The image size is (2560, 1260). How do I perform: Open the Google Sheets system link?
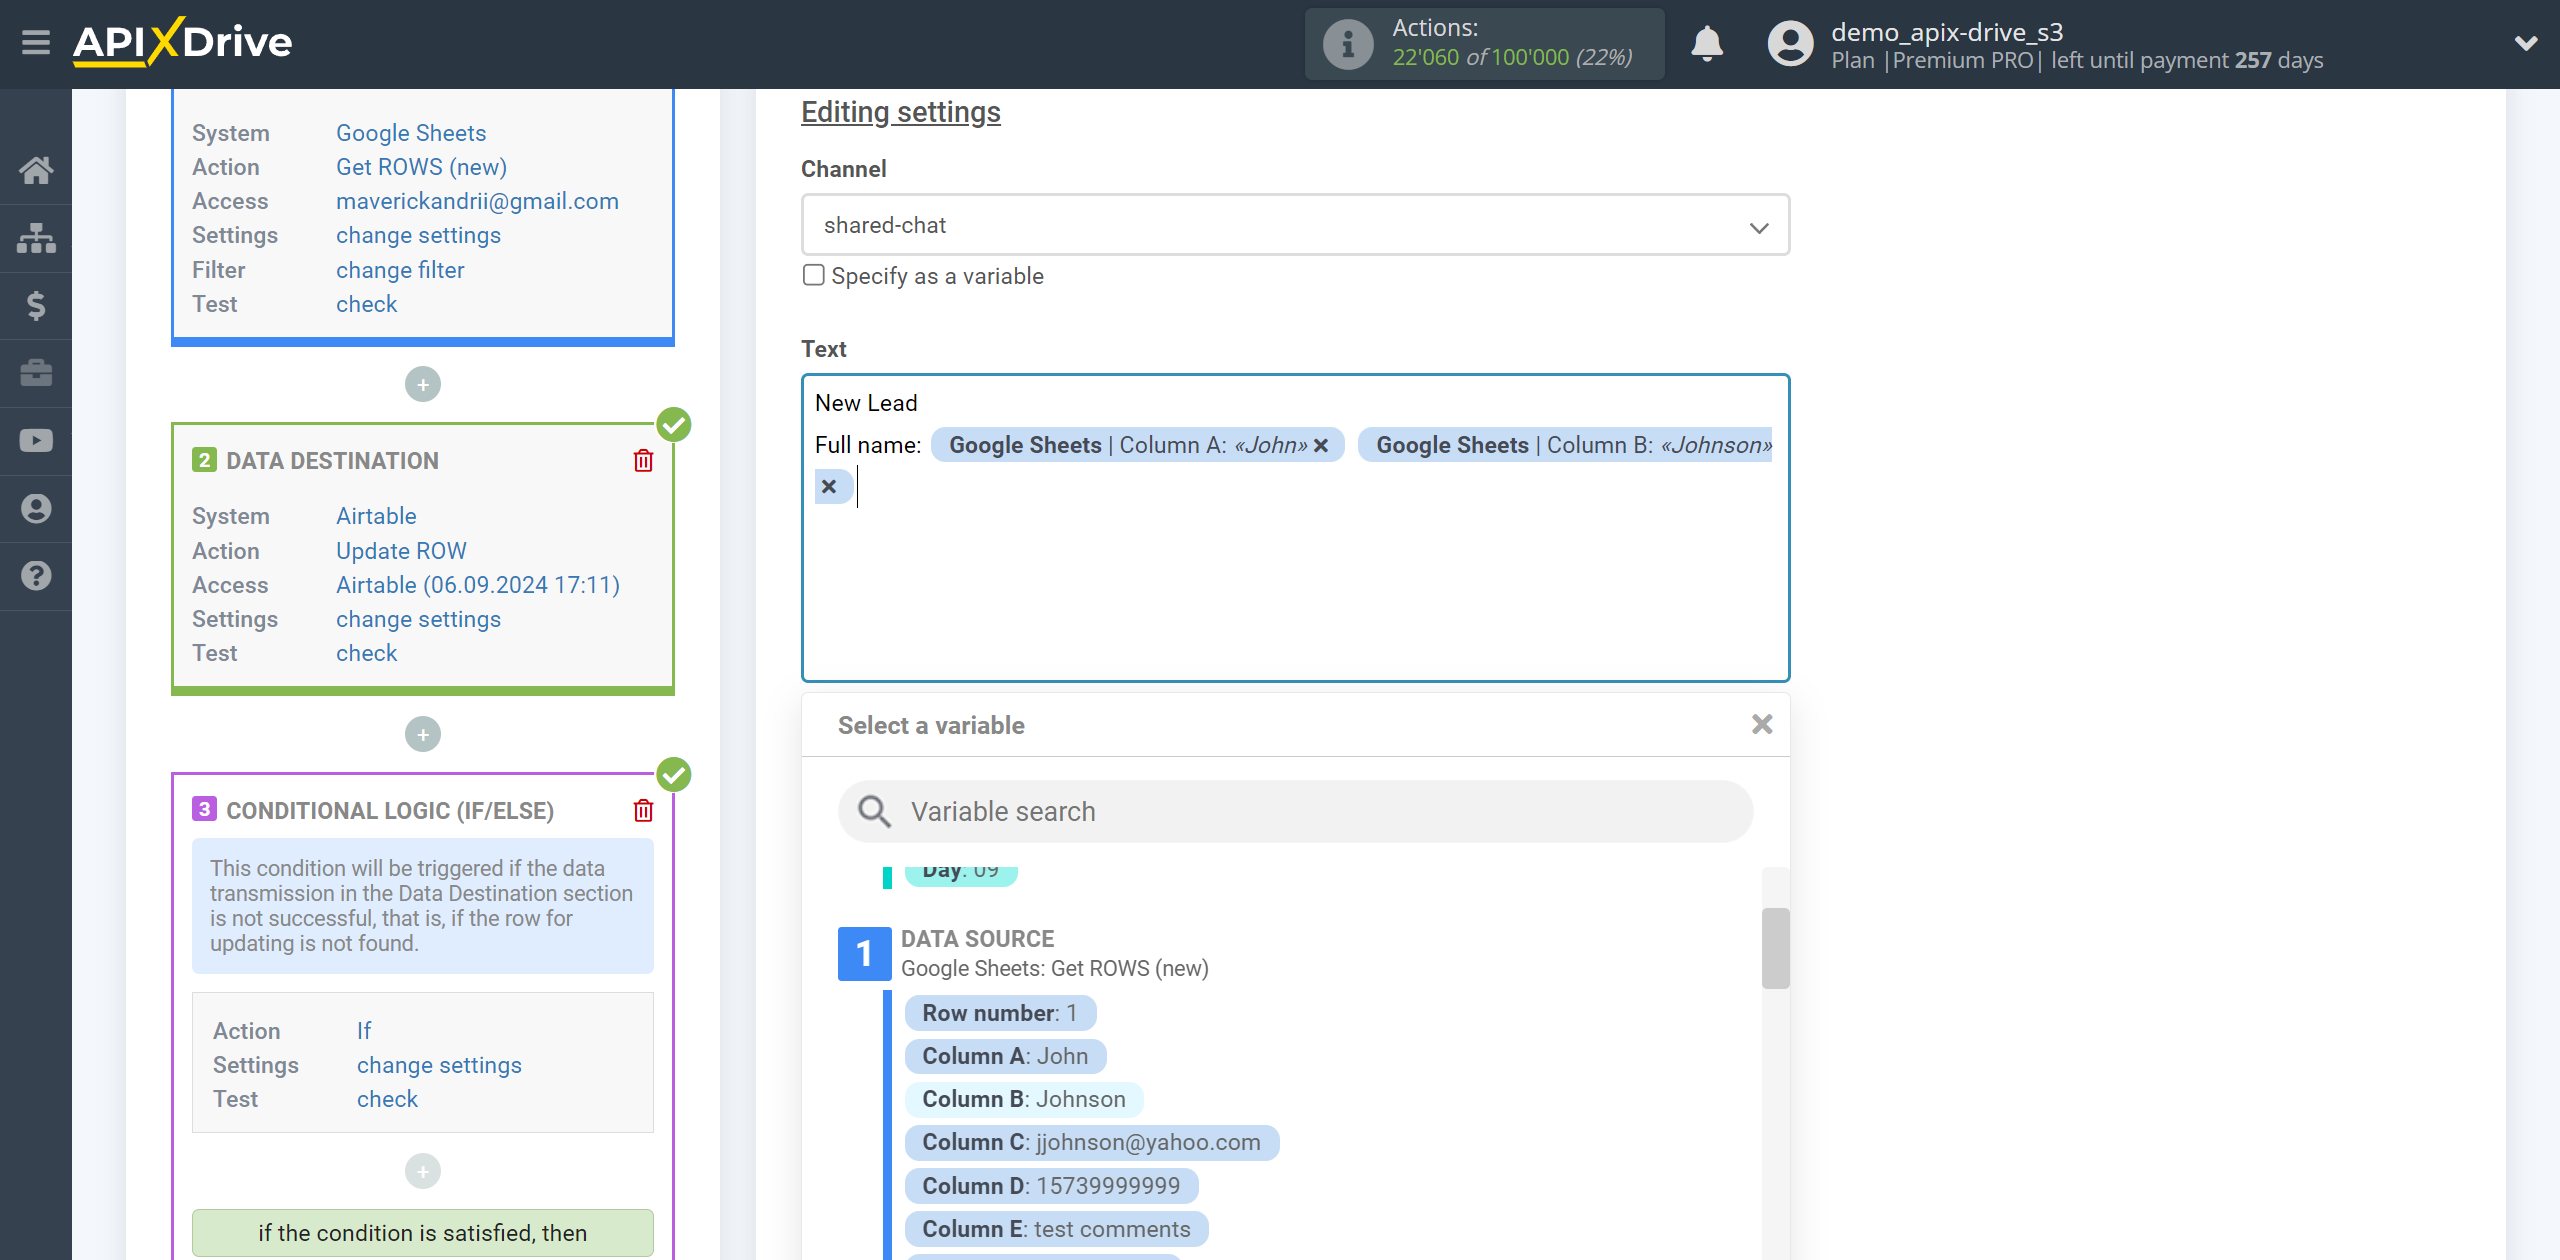pyautogui.click(x=411, y=133)
